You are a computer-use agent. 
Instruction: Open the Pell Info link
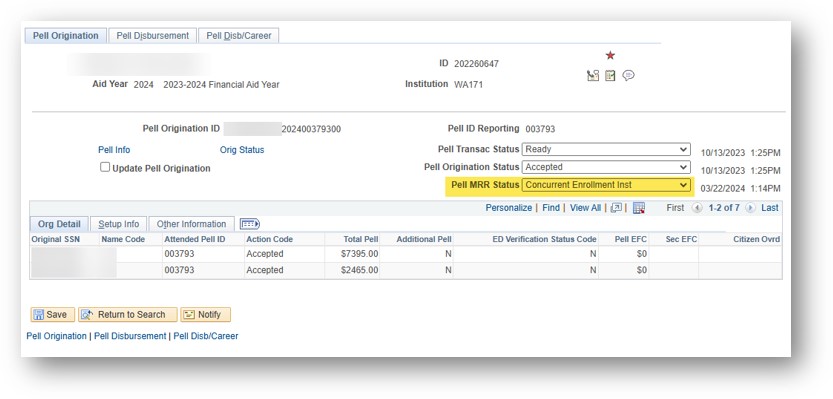pyautogui.click(x=114, y=150)
